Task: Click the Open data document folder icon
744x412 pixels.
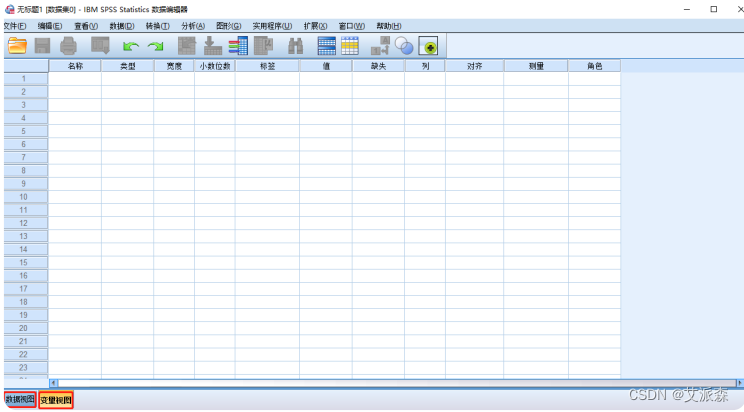Action: pos(17,46)
